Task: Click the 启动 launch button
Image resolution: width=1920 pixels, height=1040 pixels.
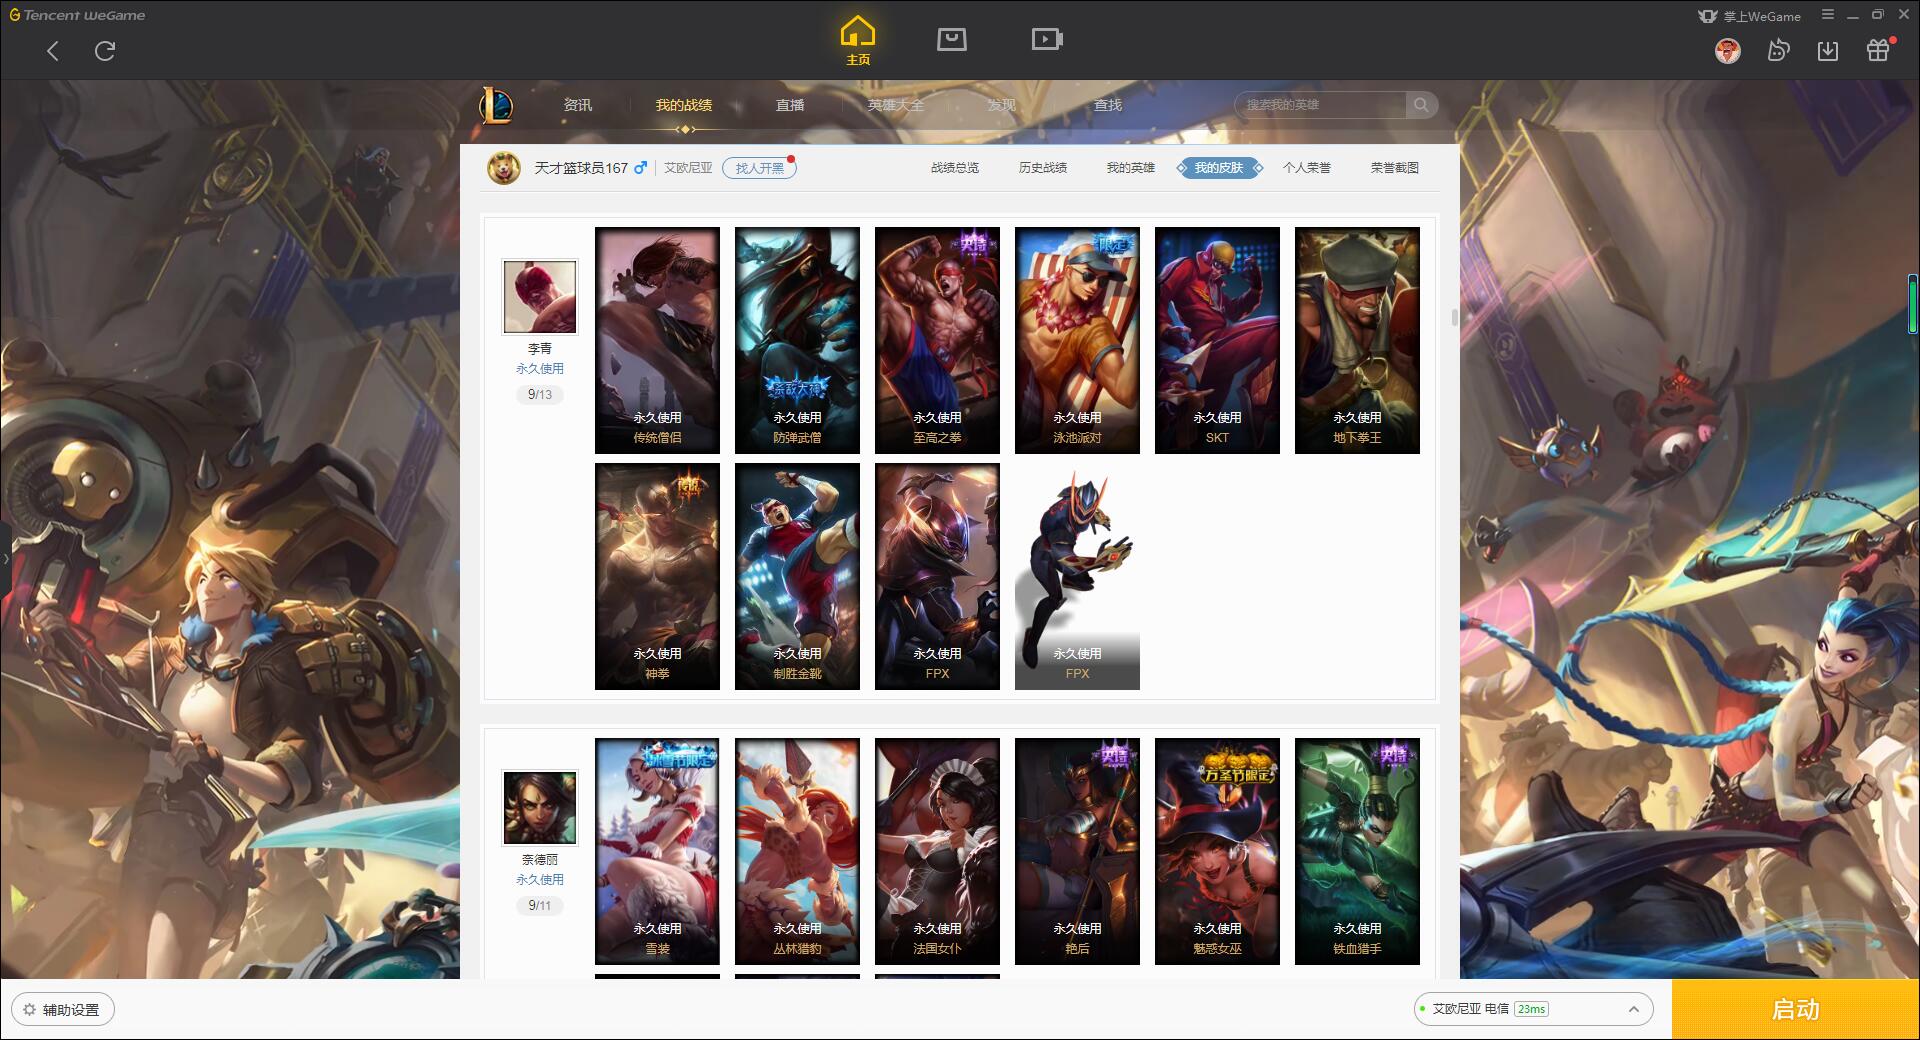Action: point(1796,1010)
